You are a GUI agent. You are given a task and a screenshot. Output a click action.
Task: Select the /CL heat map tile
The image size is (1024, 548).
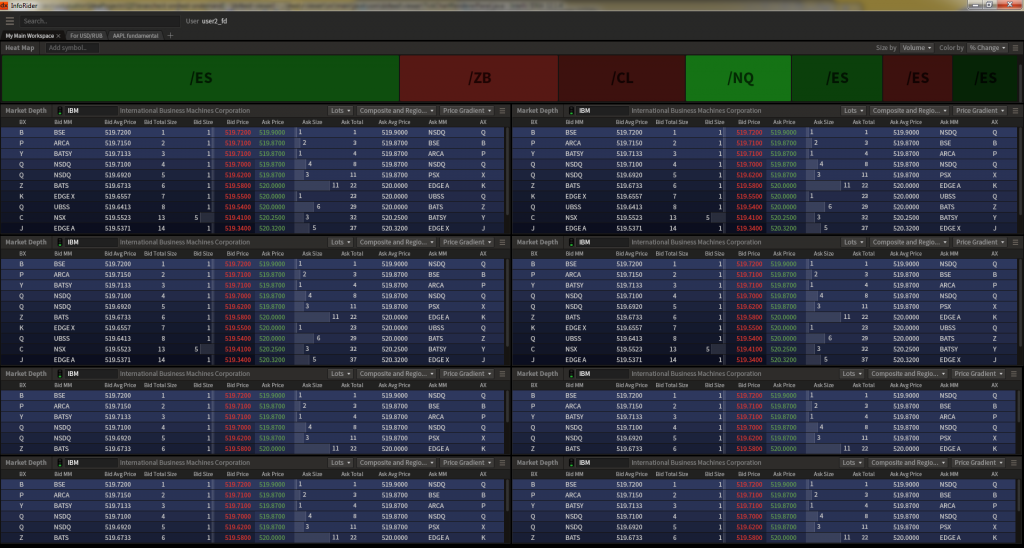pos(622,77)
